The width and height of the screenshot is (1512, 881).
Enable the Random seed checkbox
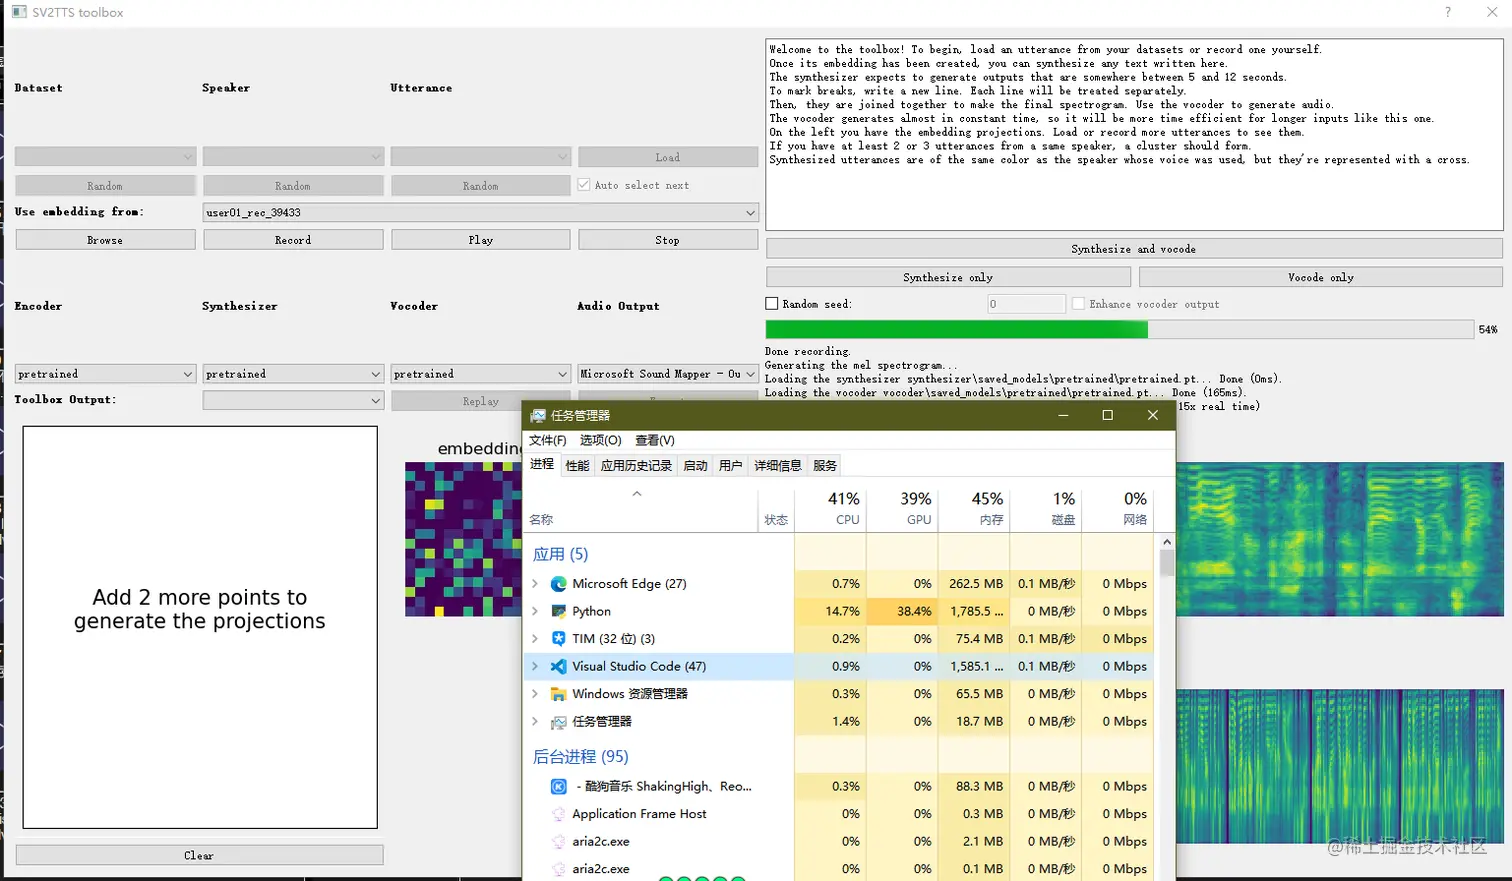[772, 303]
